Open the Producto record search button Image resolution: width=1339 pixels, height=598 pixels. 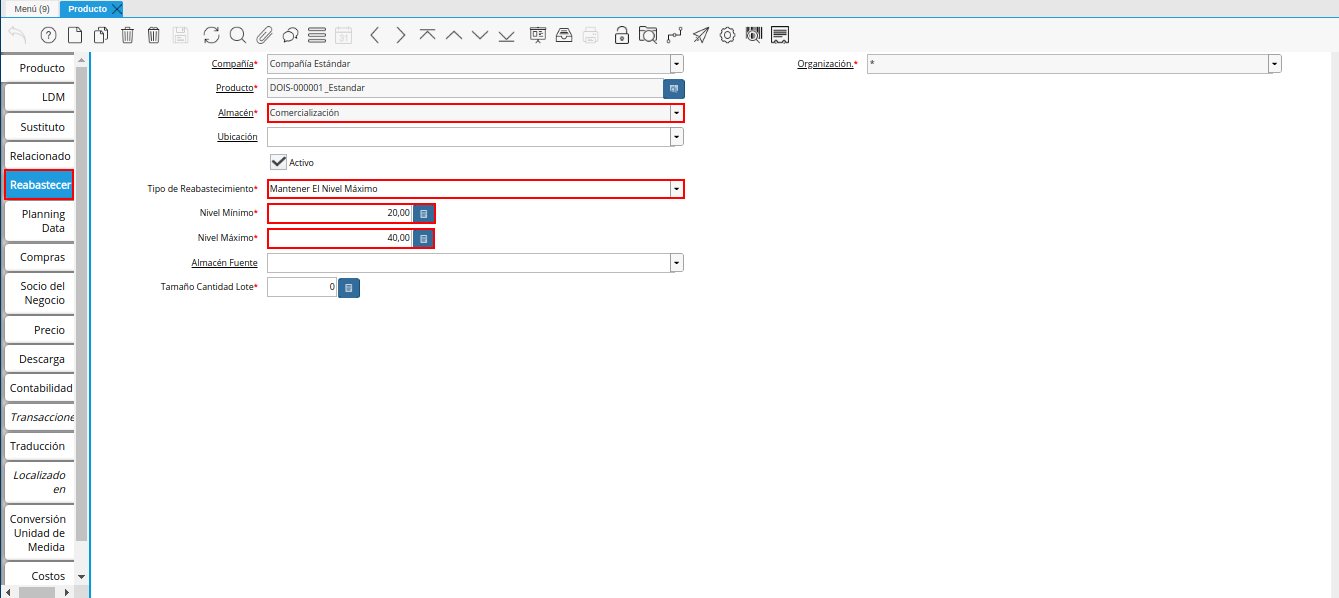(674, 88)
